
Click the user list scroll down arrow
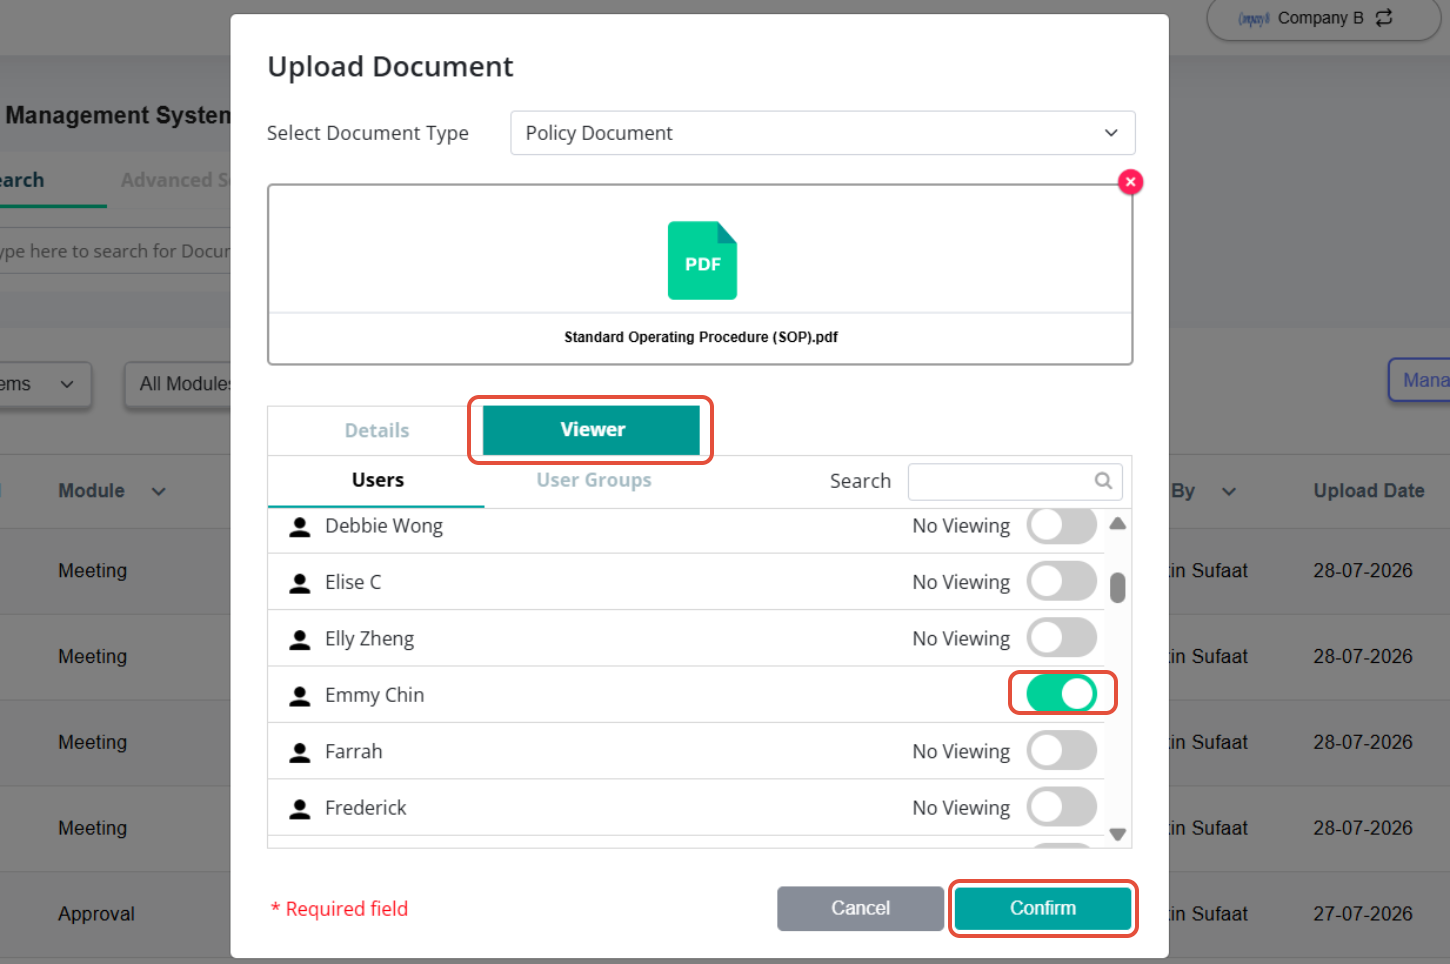pyautogui.click(x=1118, y=834)
